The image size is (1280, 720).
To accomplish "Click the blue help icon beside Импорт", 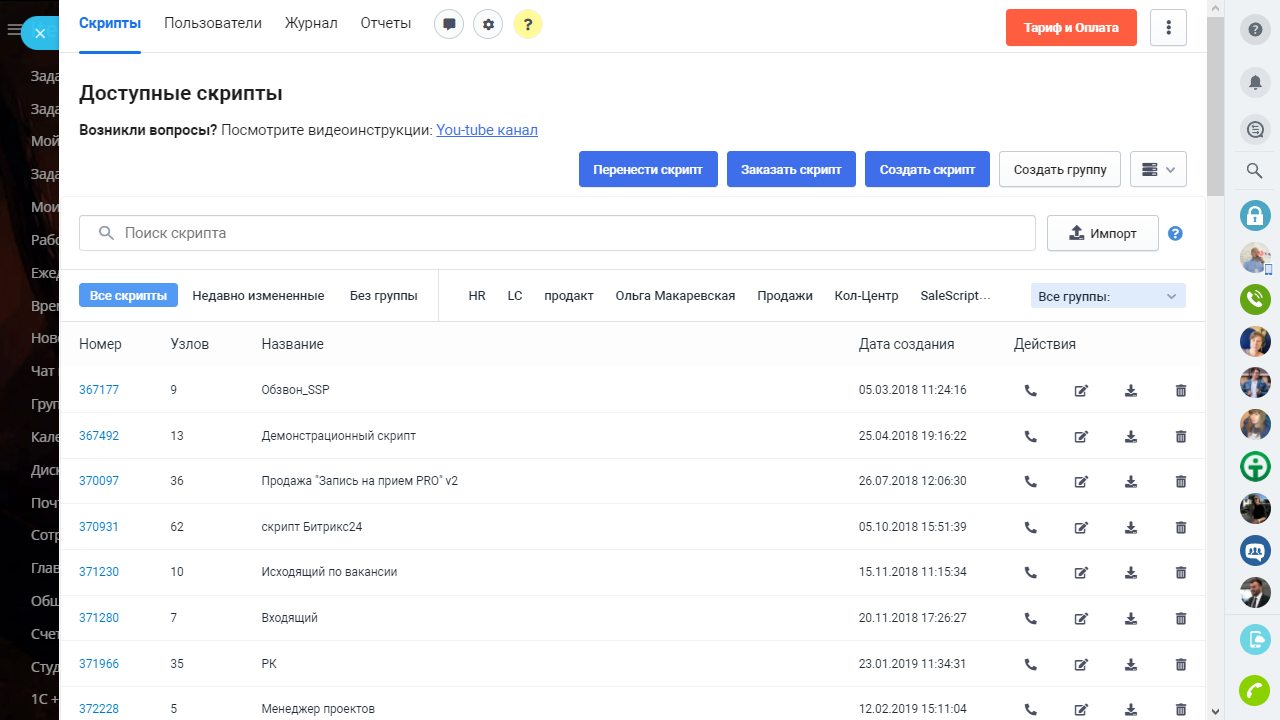I will tap(1176, 233).
